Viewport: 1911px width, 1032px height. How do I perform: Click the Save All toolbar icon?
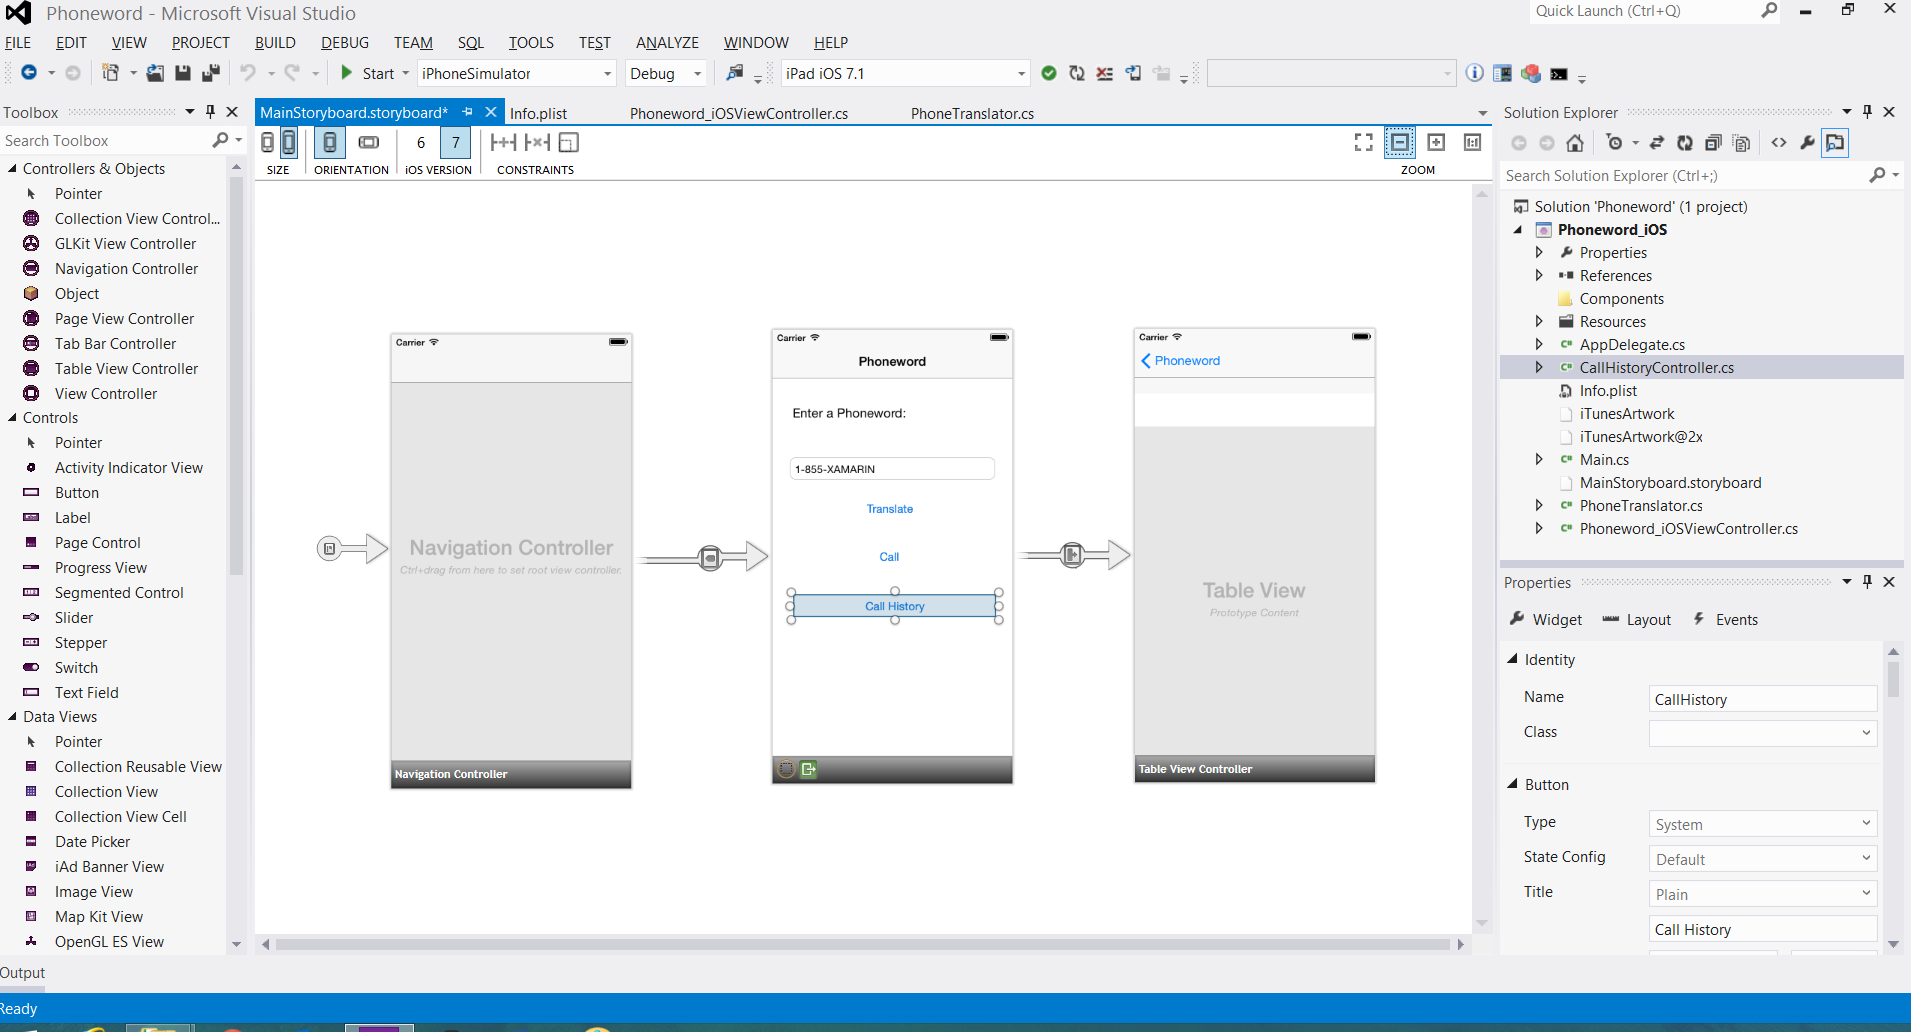(x=210, y=73)
